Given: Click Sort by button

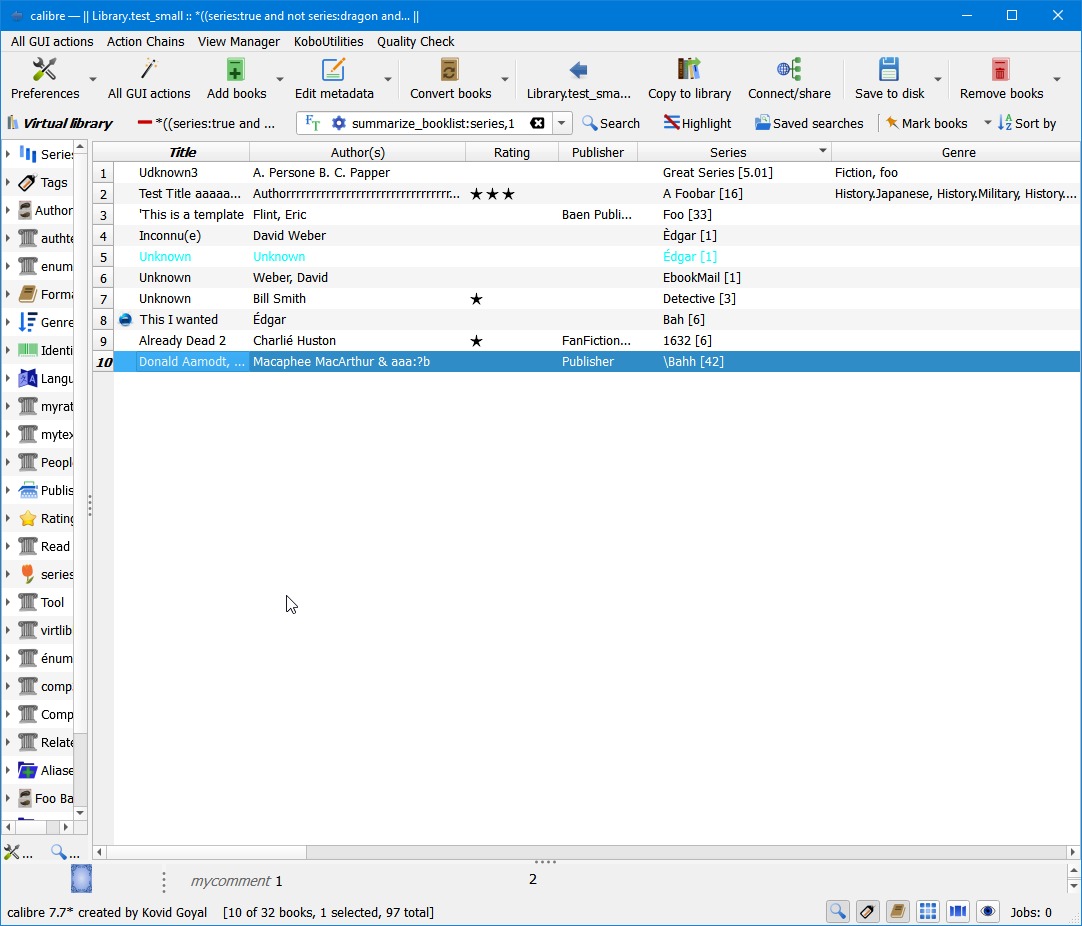Looking at the screenshot, I should point(1027,124).
